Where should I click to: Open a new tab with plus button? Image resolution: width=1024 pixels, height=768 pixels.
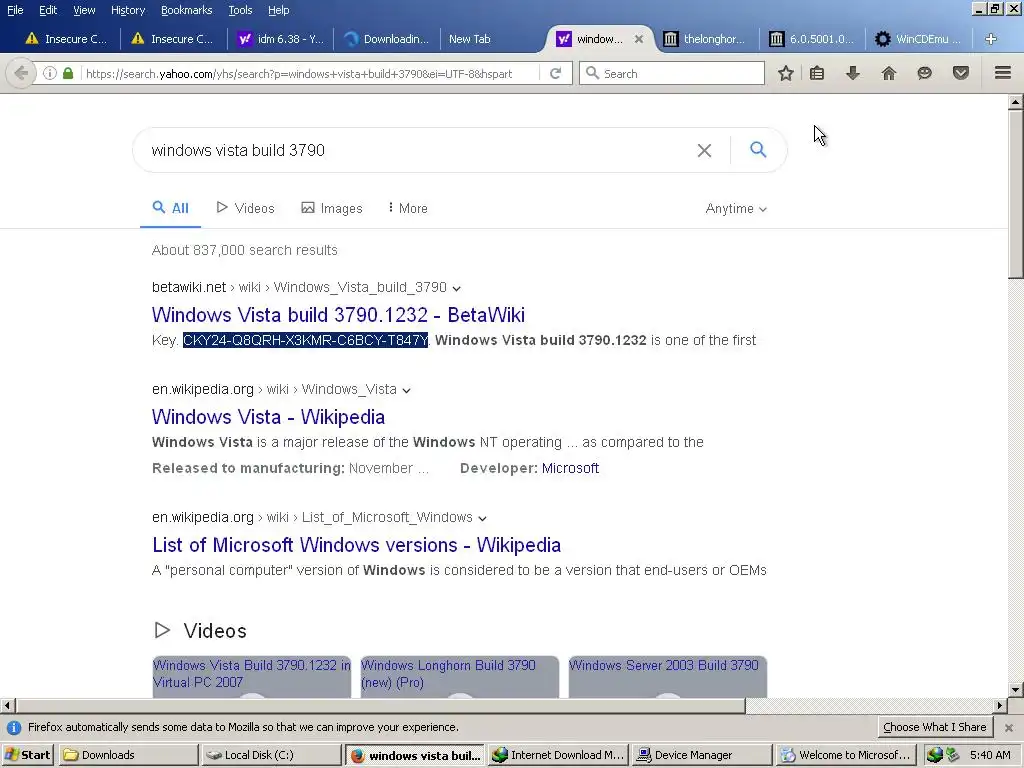tap(991, 39)
